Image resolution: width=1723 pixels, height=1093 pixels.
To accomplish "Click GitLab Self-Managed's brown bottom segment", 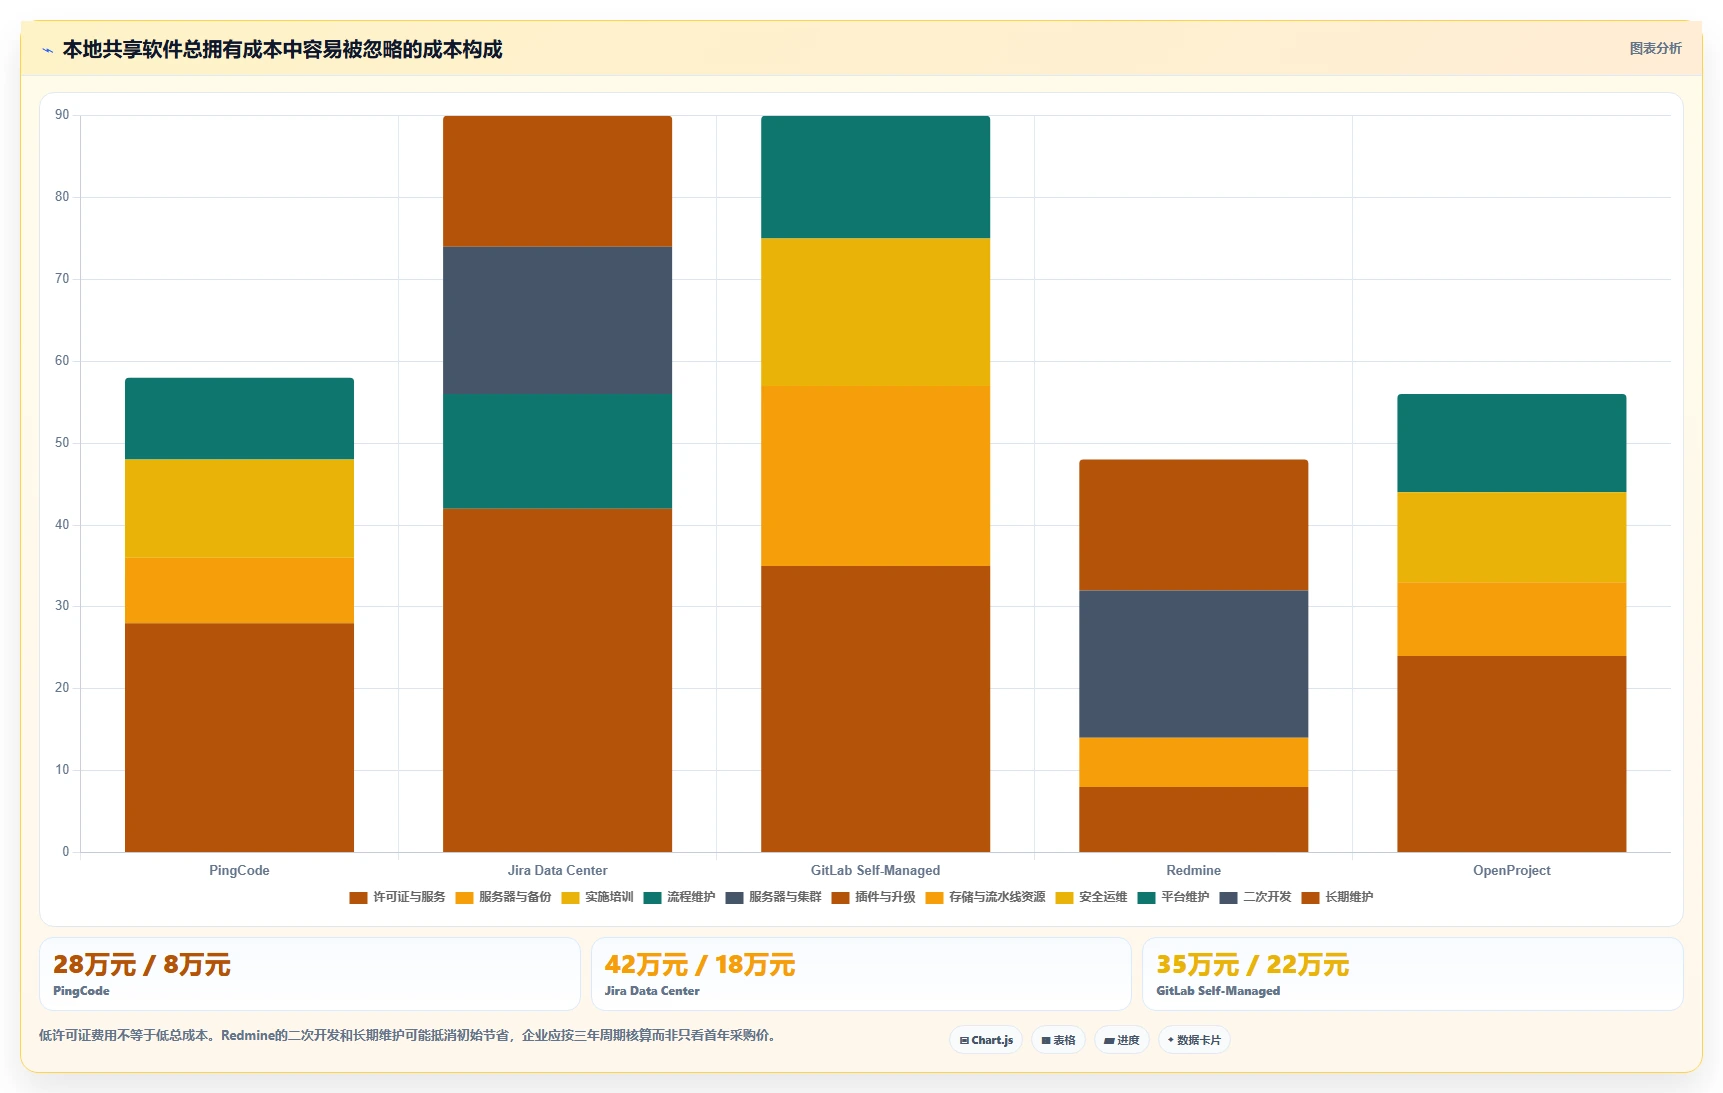I will [x=875, y=709].
